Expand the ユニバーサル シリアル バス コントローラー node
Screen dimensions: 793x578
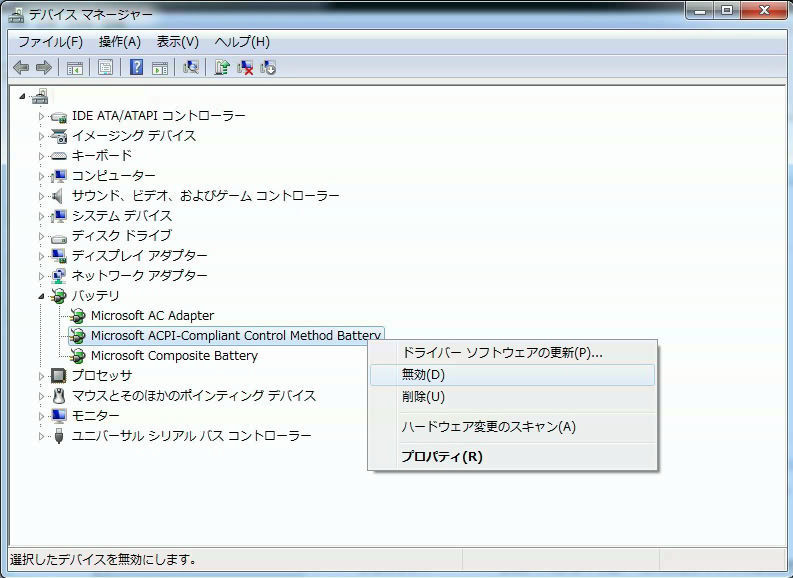(41, 436)
